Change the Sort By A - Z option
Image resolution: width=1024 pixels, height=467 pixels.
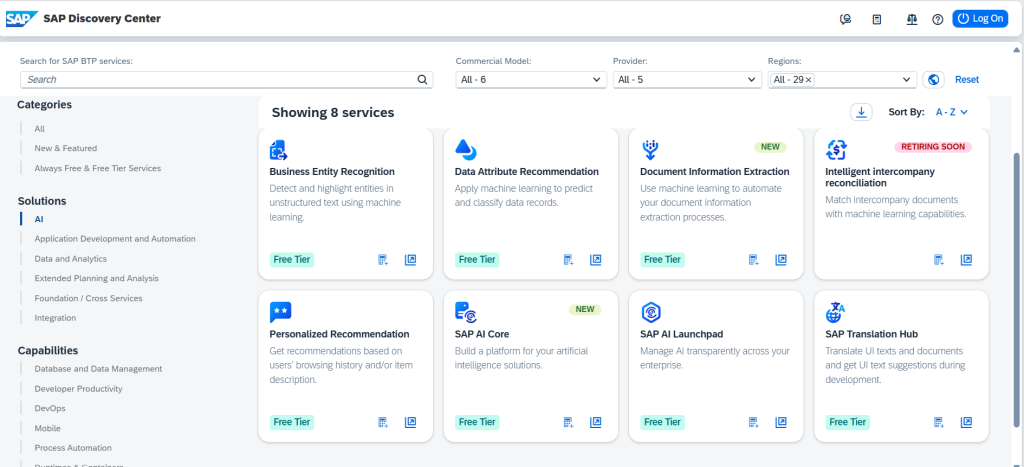click(x=952, y=113)
